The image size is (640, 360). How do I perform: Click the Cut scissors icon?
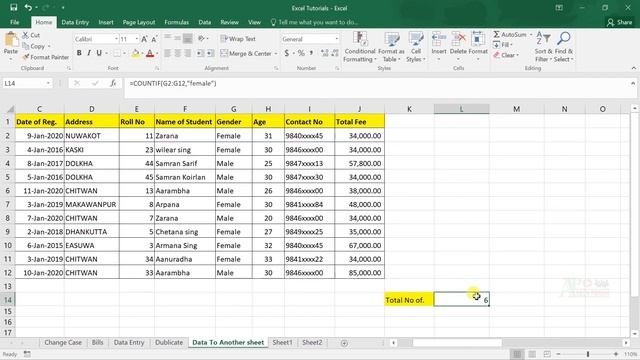[x=25, y=35]
